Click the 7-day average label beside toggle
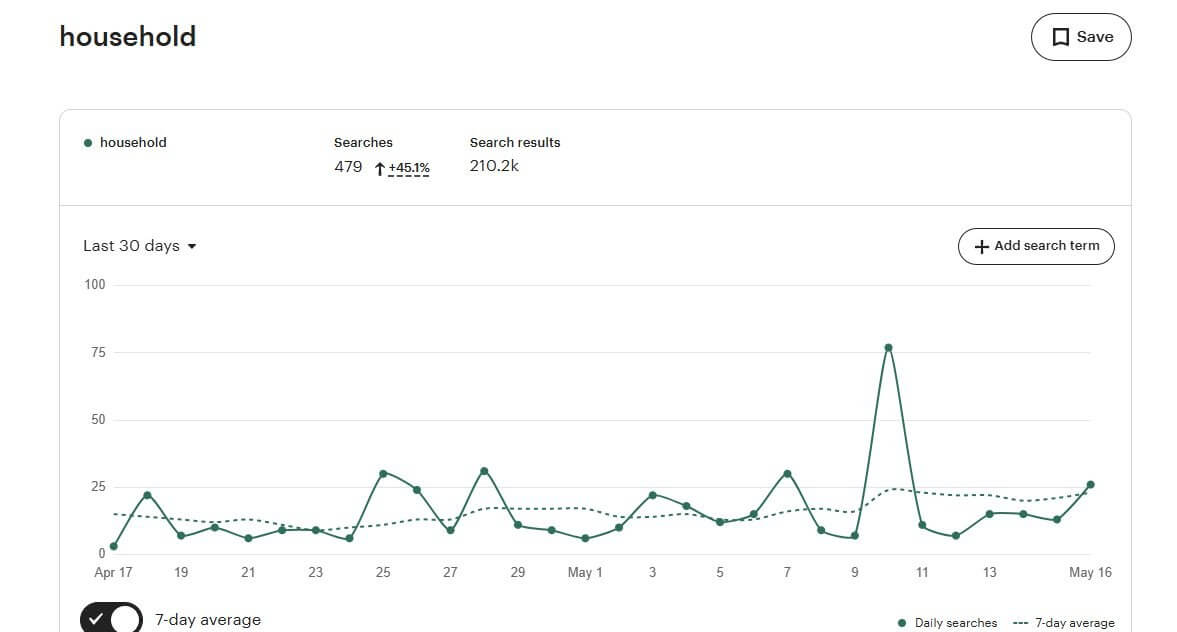 [x=208, y=620]
